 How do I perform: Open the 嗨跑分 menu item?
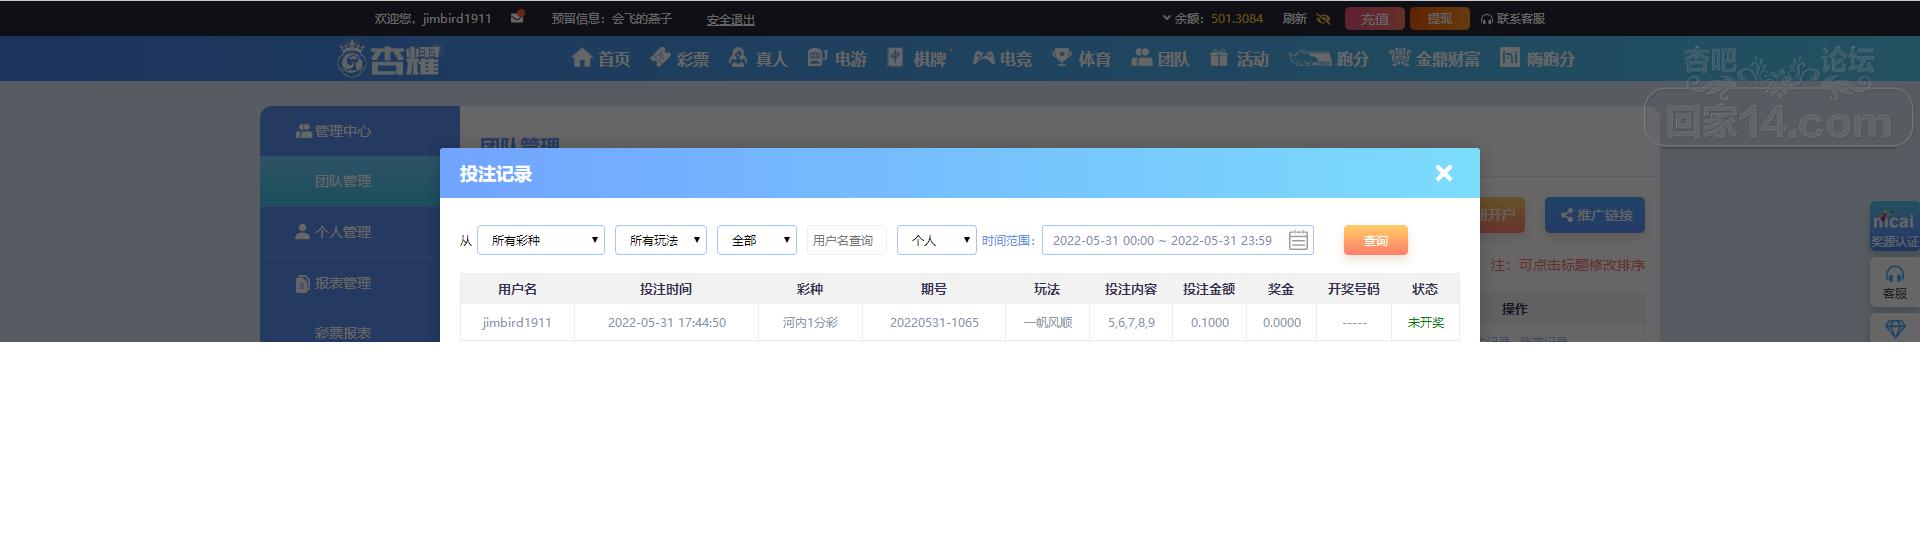pyautogui.click(x=1537, y=59)
